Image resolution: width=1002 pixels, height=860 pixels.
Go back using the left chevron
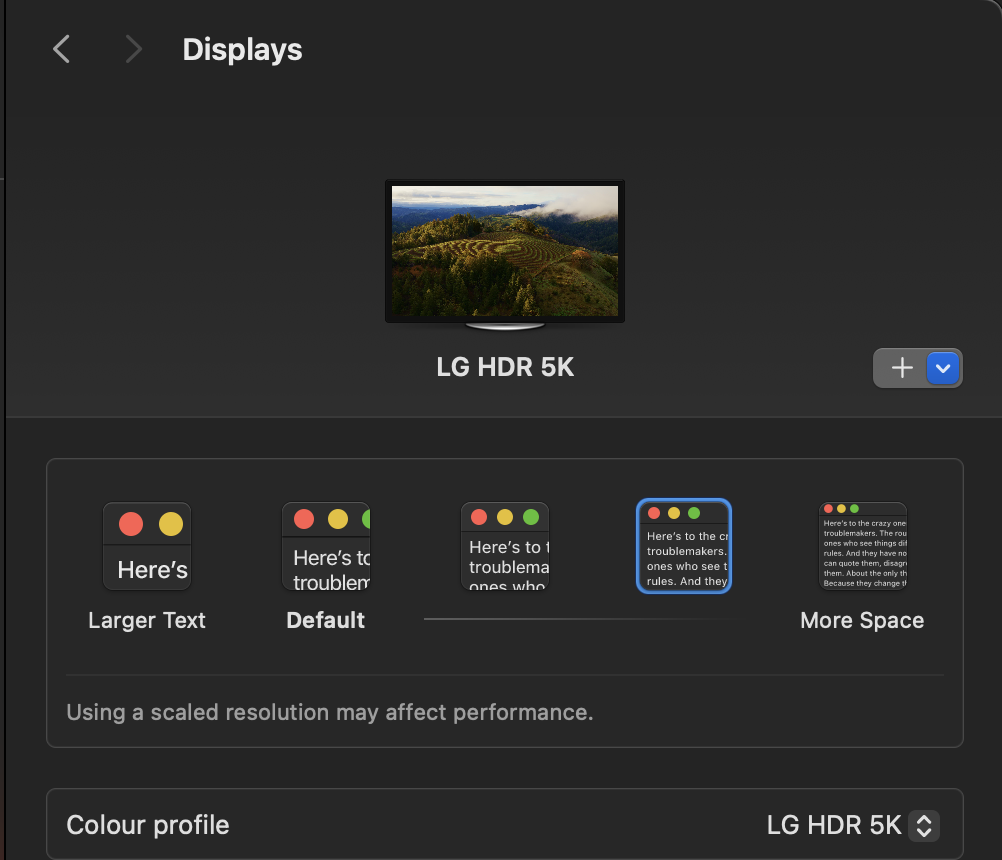pyautogui.click(x=61, y=49)
